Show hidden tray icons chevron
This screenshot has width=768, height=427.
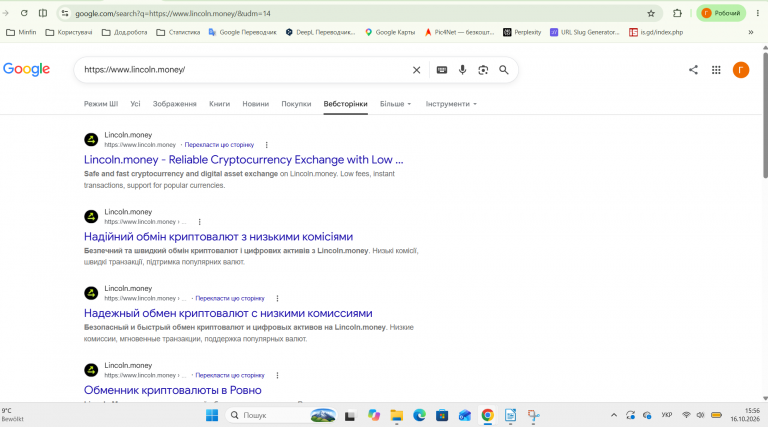(614, 415)
